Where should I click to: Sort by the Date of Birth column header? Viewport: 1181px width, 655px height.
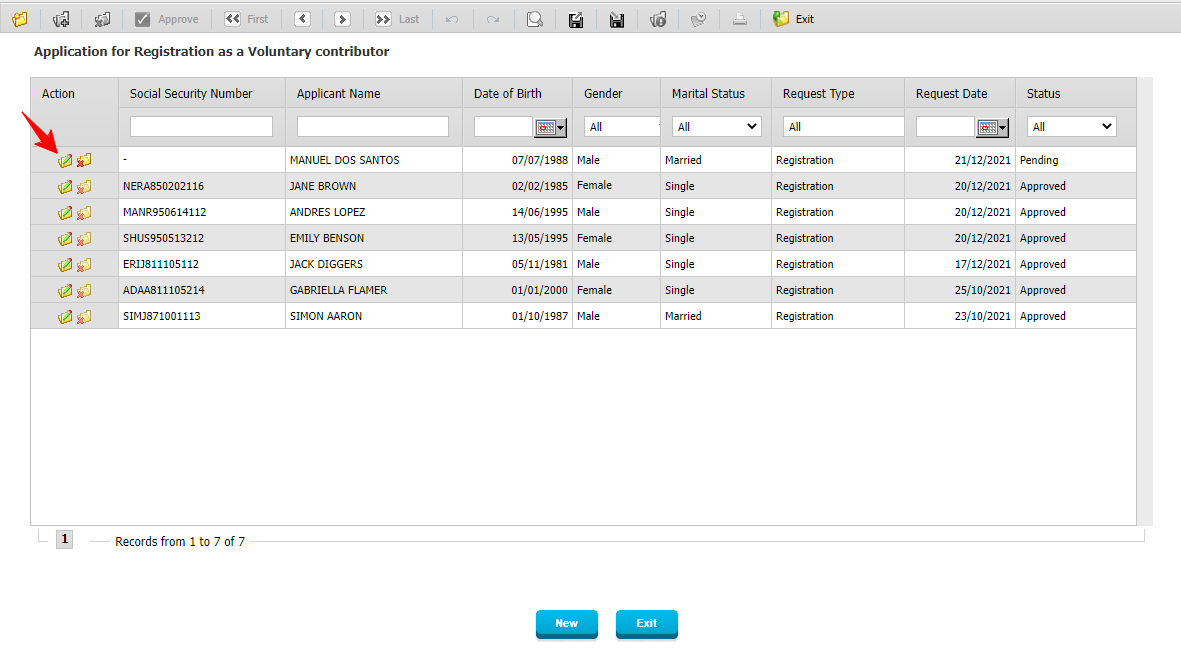[x=508, y=93]
